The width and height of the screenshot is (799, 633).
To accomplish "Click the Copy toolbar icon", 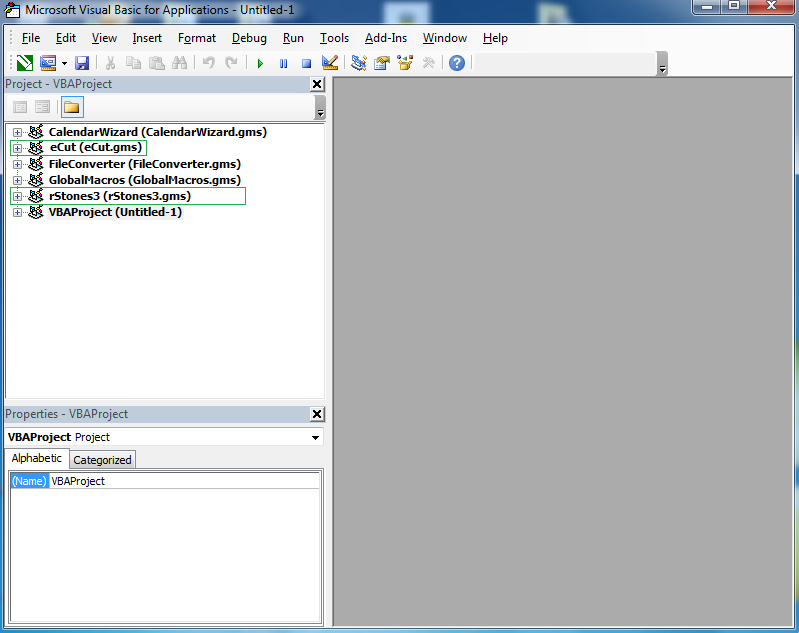I will (x=134, y=63).
